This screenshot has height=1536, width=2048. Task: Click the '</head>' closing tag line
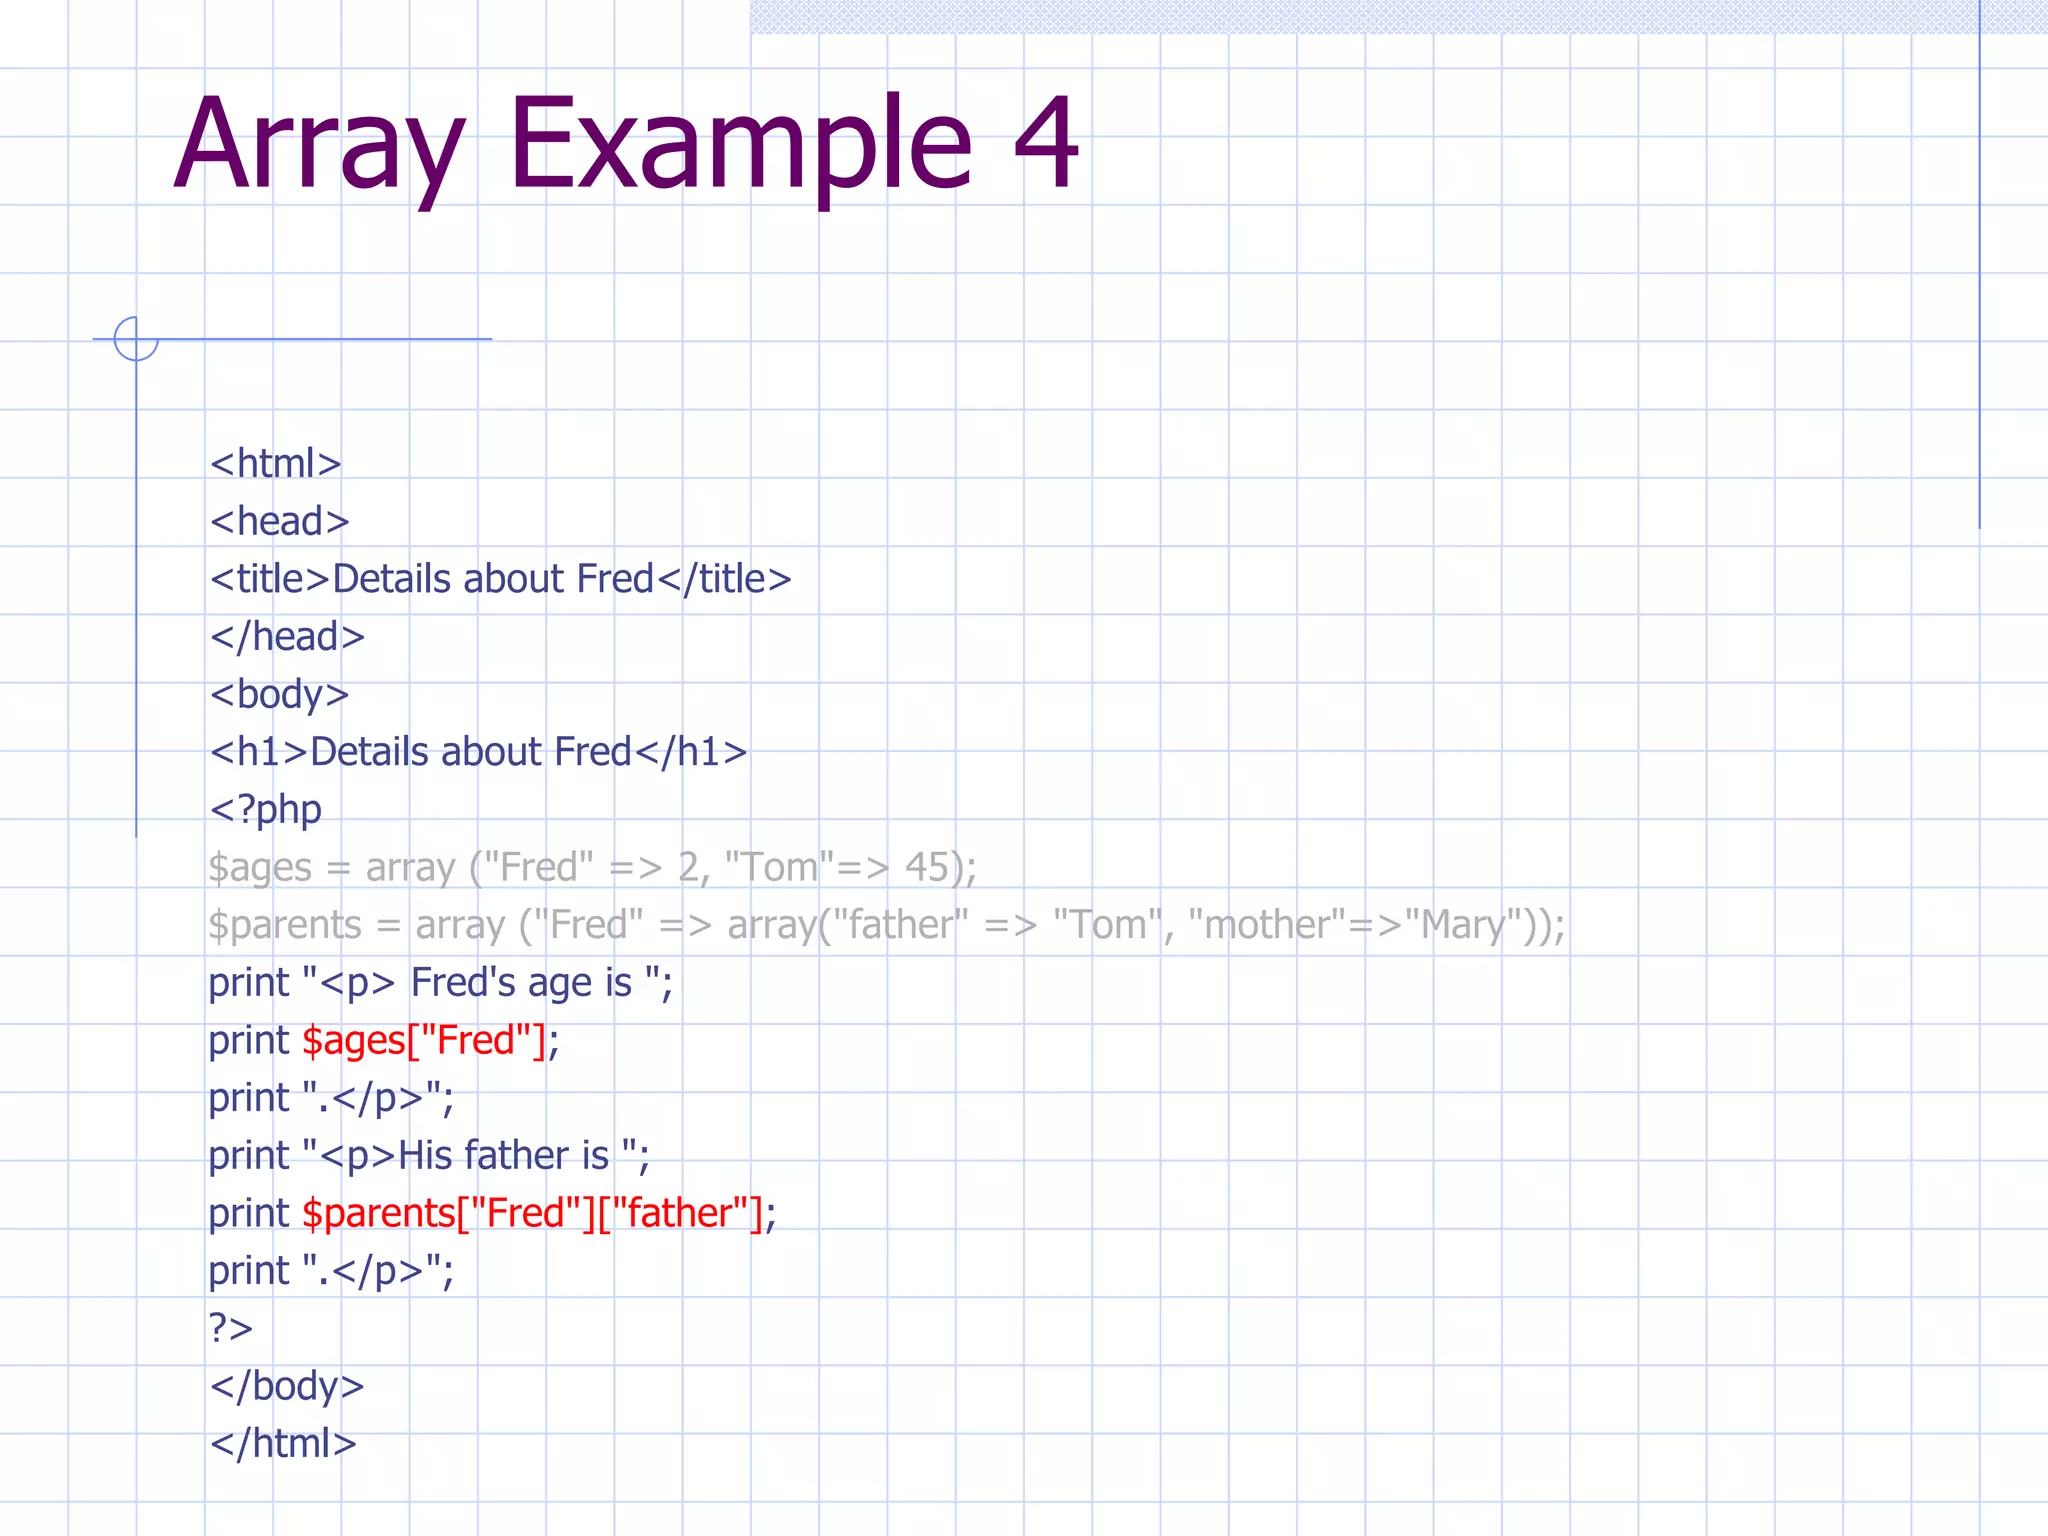(x=287, y=636)
